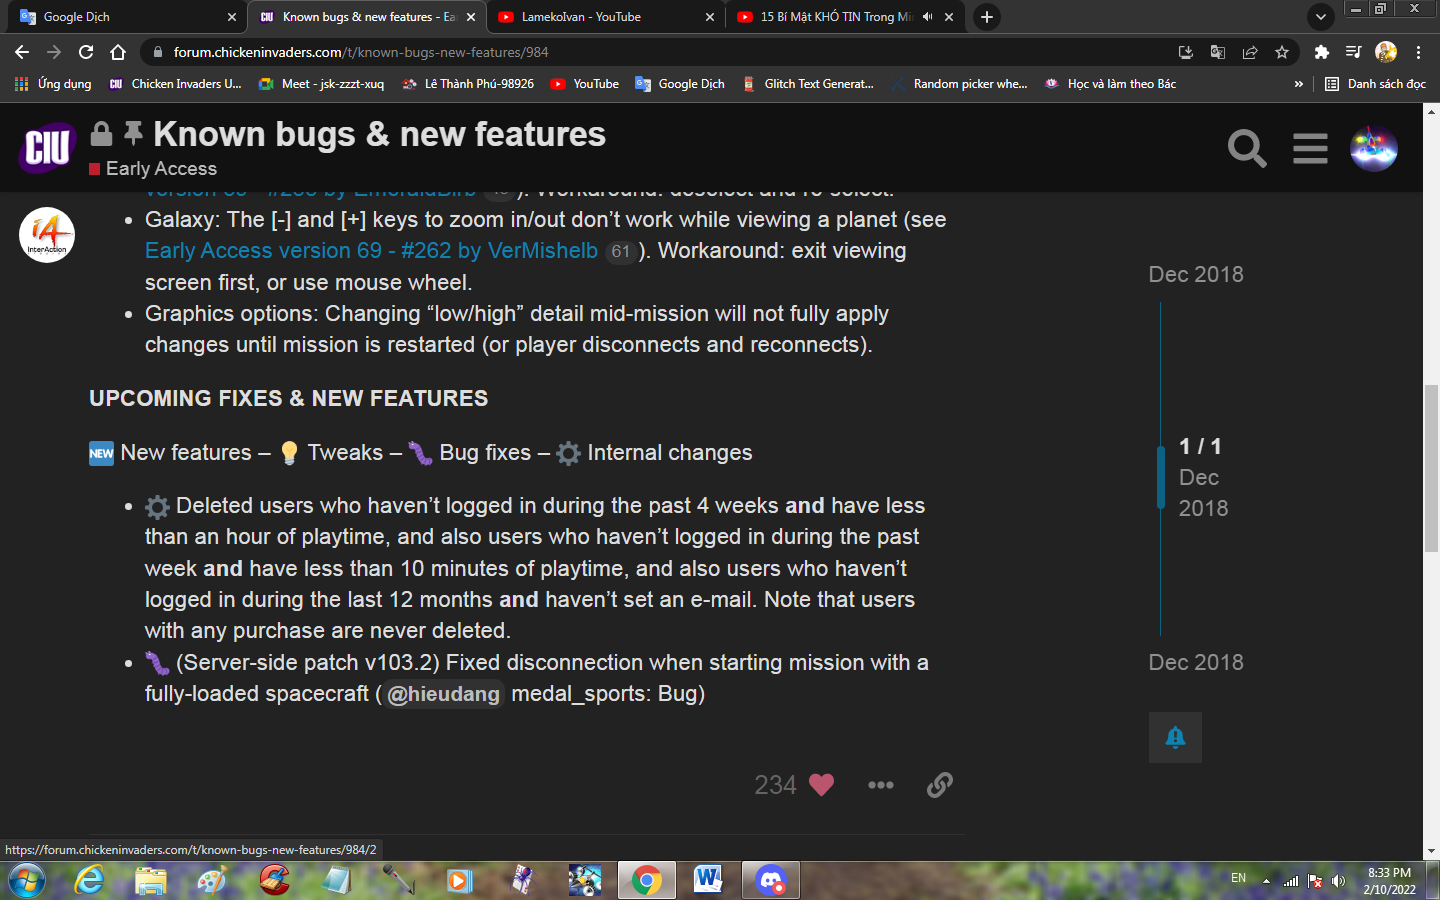
Task: Expand the hidden bookmarks overflow chevron
Action: coord(1298,84)
